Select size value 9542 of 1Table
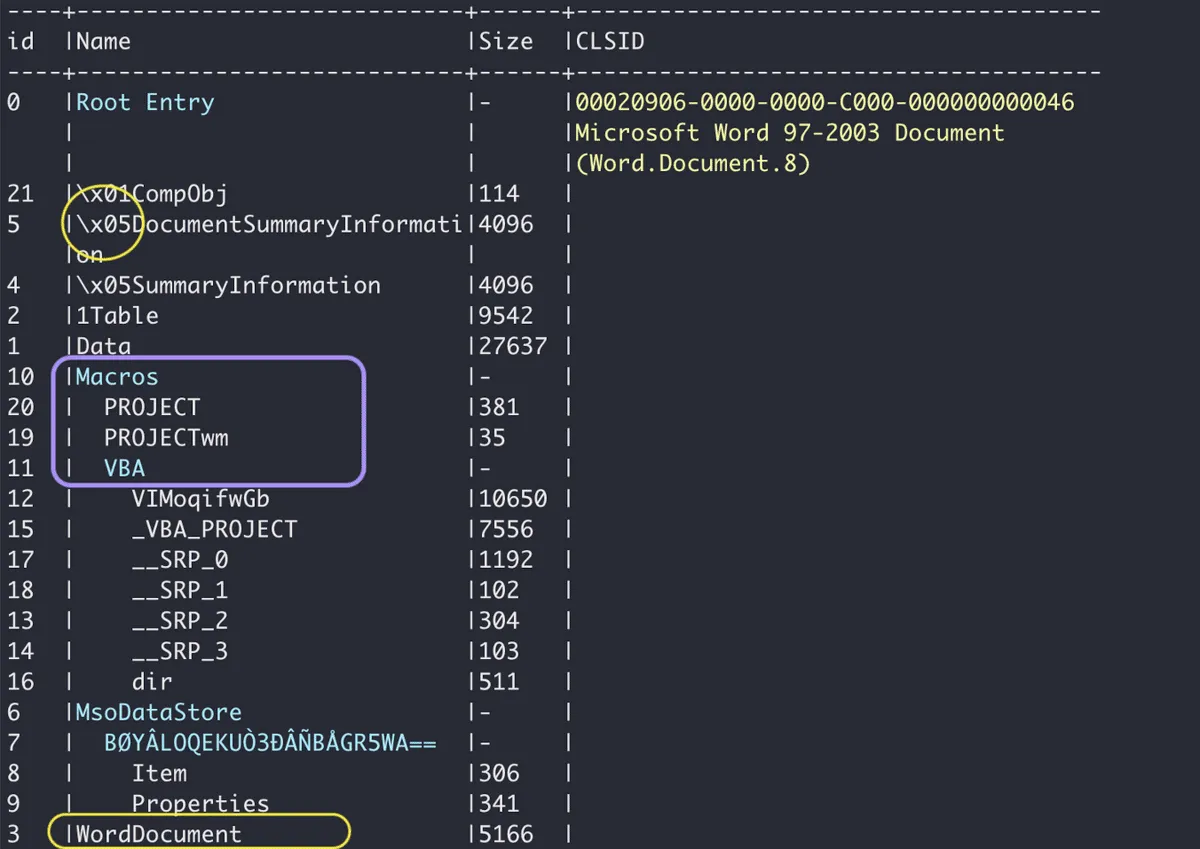The width and height of the screenshot is (1200, 849). tap(505, 316)
